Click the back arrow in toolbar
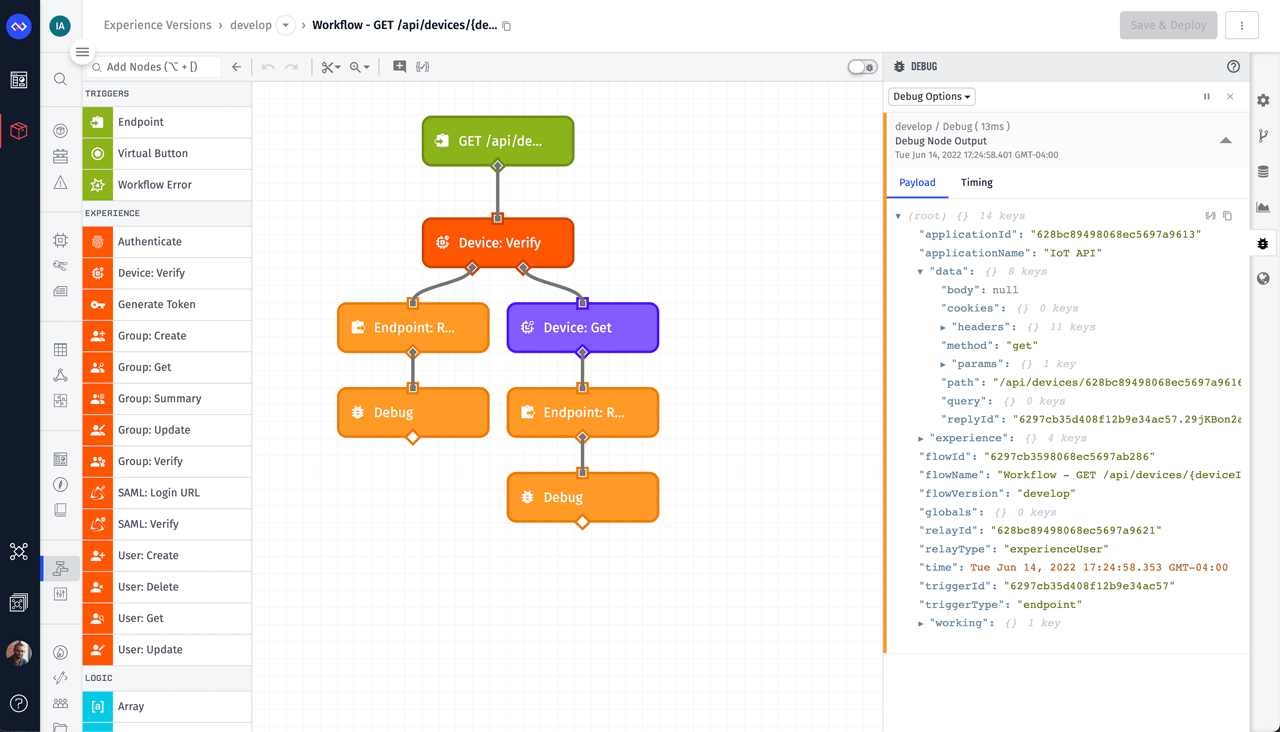Viewport: 1280px width, 732px height. point(237,67)
